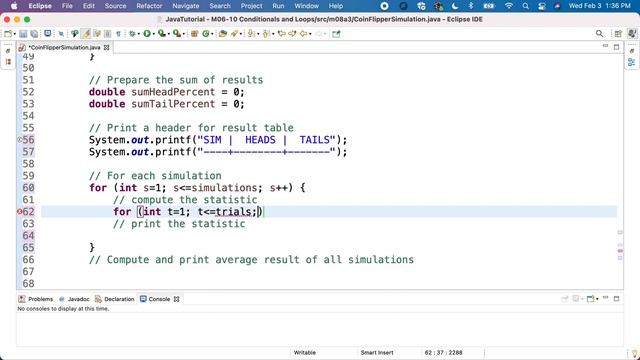640x360 pixels.
Task: Close the Console view tab
Action: coord(176,299)
